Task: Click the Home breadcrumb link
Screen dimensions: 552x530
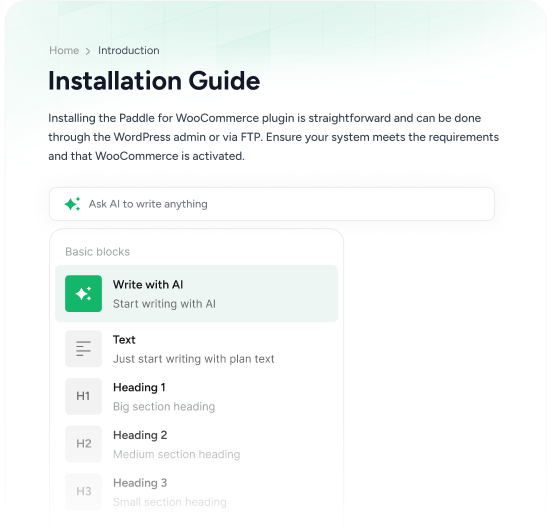Action: point(64,50)
